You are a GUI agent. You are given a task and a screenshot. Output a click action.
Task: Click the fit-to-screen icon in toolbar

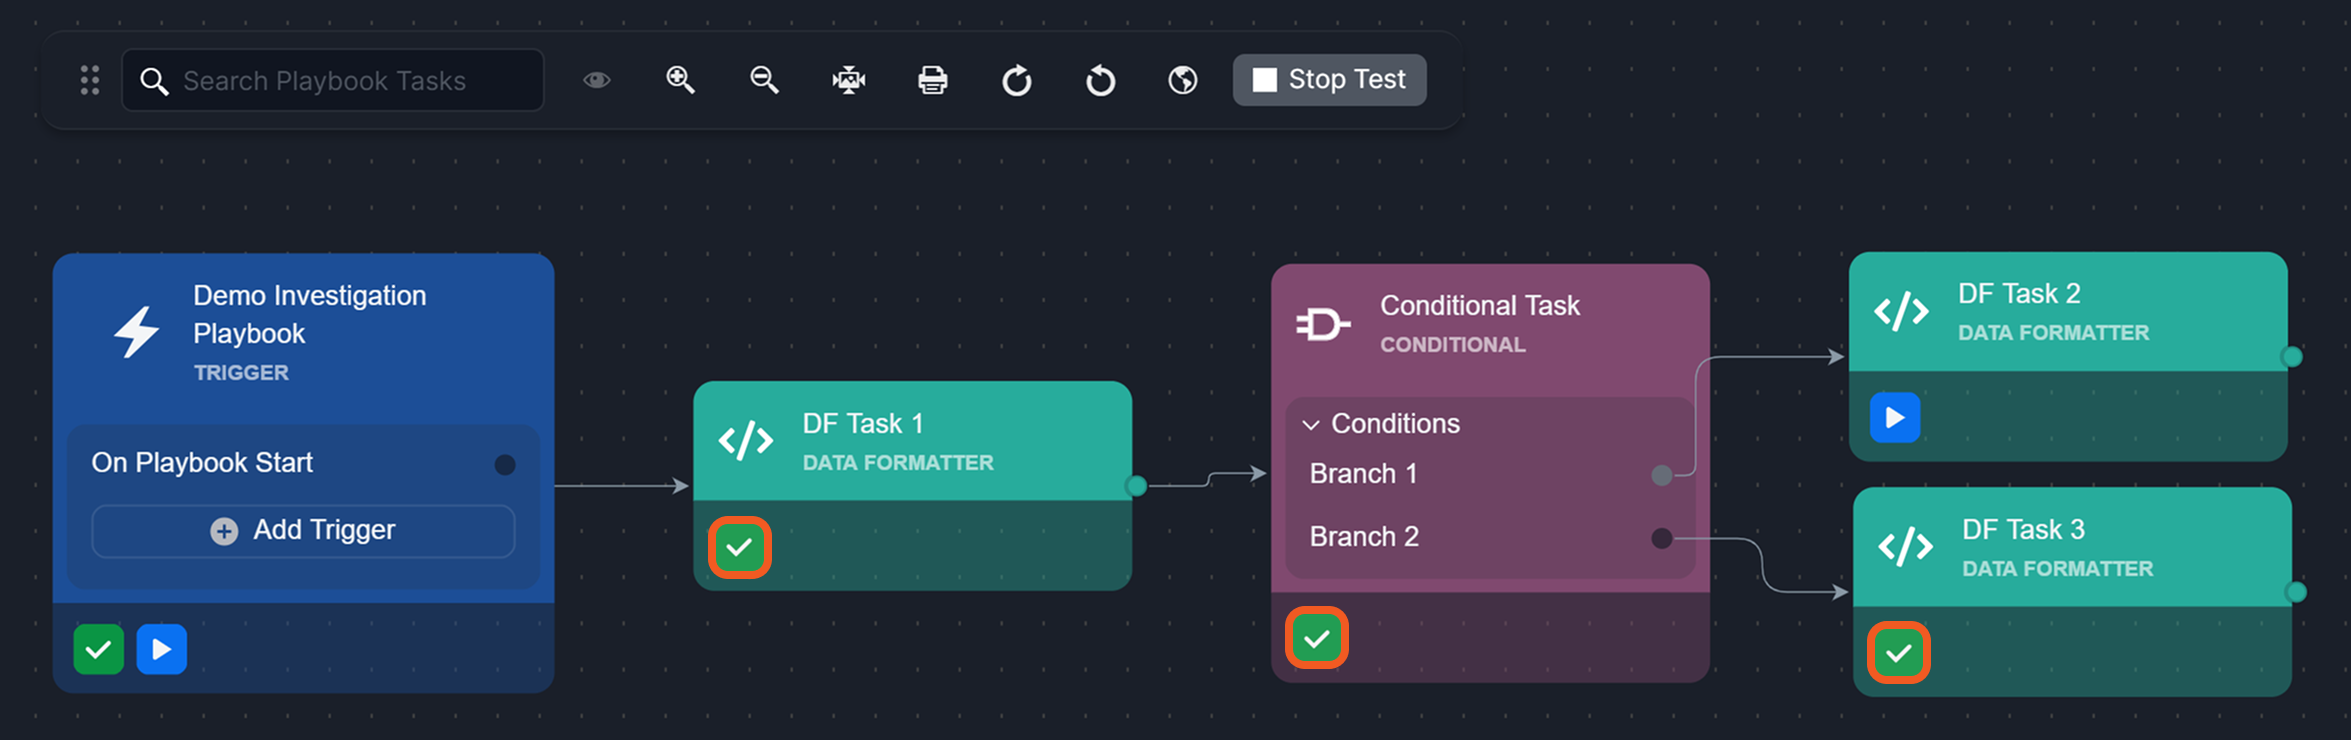tap(848, 80)
